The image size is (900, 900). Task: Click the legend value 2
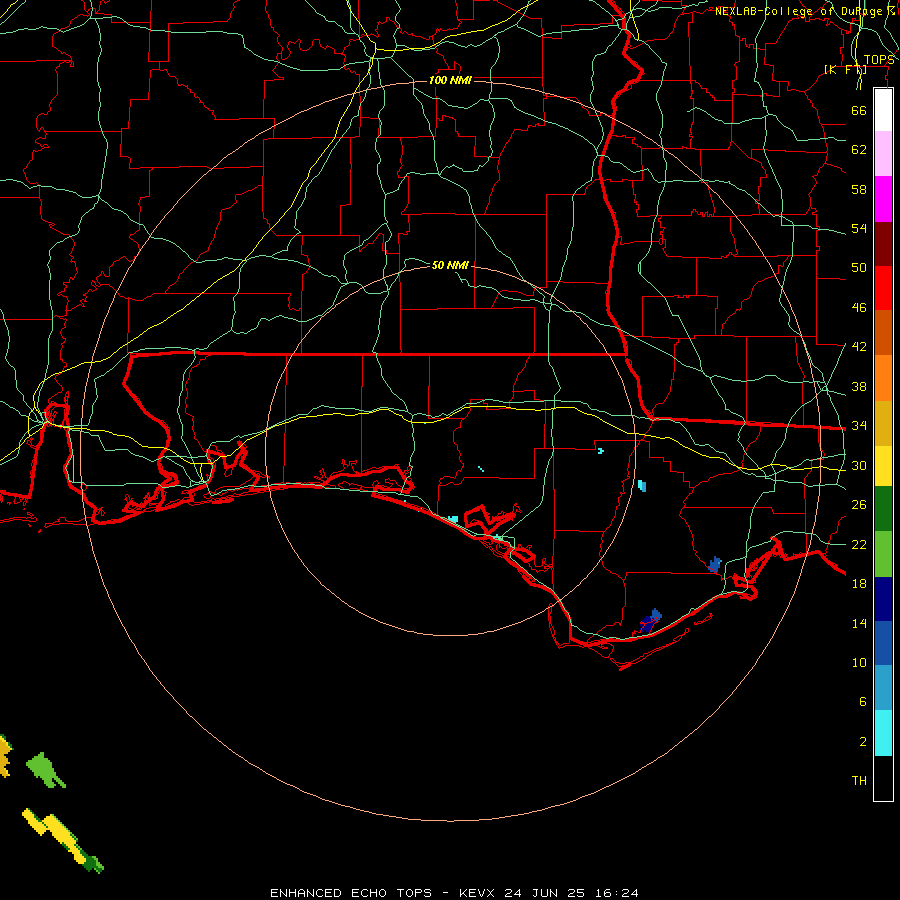pyautogui.click(x=862, y=742)
